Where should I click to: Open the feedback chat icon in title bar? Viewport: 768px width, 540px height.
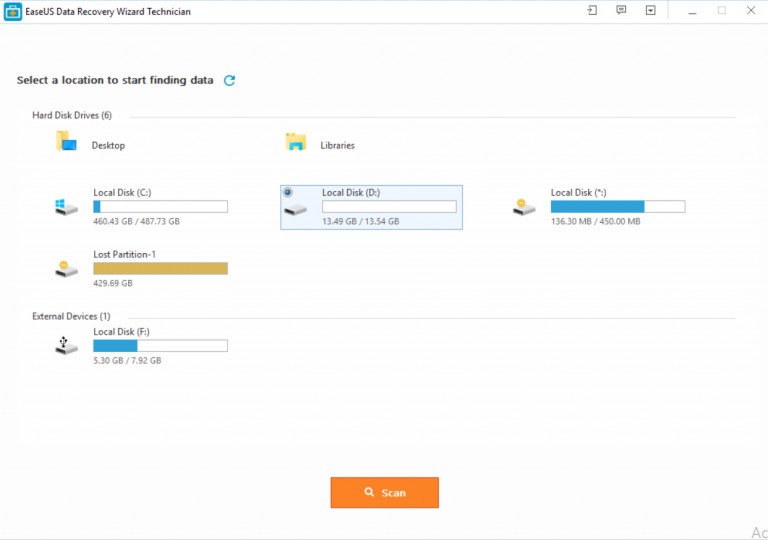point(621,10)
